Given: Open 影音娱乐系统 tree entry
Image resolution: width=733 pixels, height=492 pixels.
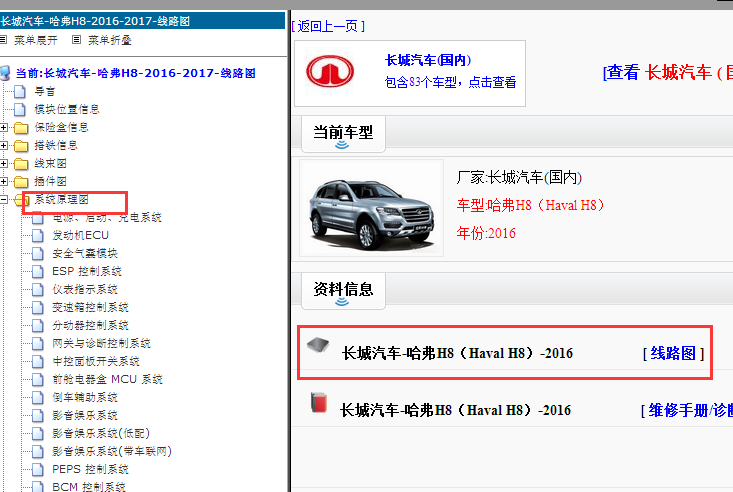Looking at the screenshot, I should coord(85,415).
